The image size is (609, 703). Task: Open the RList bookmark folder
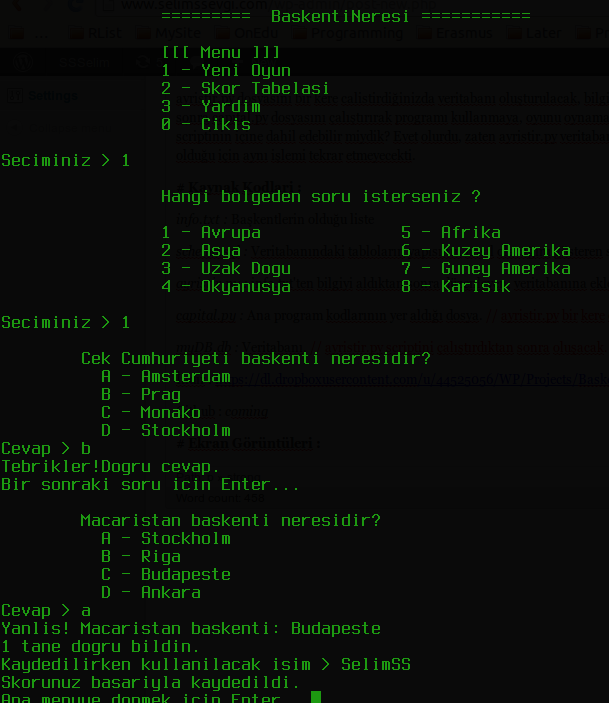(96, 33)
